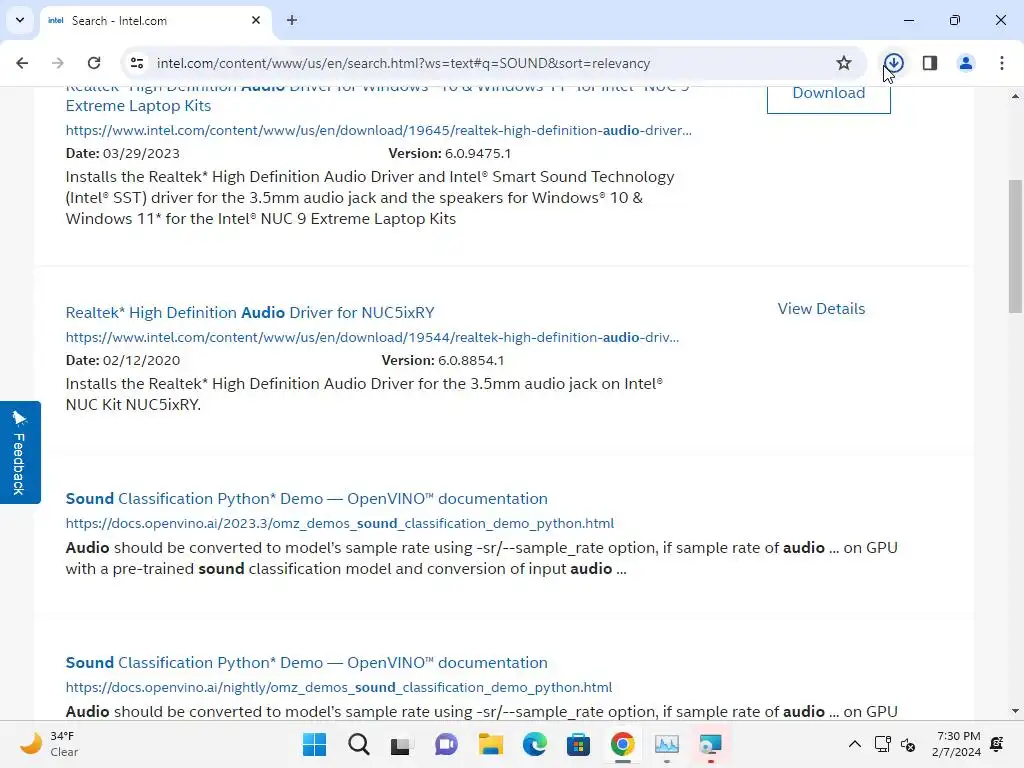This screenshot has height=768, width=1024.
Task: Select date text 02/12/2020
Action: pyautogui.click(x=141, y=360)
